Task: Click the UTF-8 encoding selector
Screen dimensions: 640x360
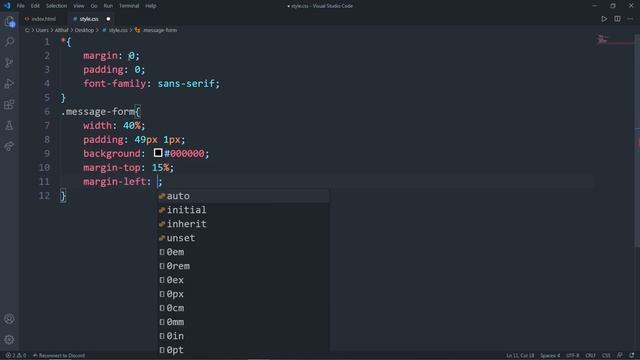Action: [x=573, y=356]
